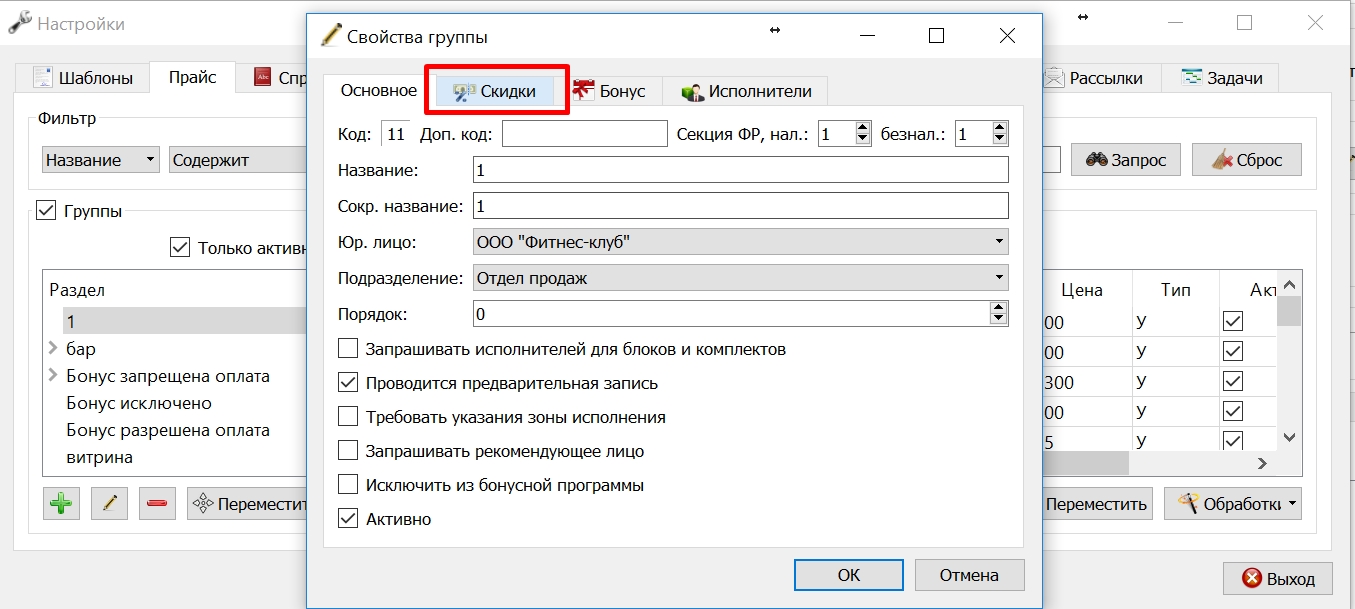Increase the безнал. section spinner value
The height and width of the screenshot is (609, 1355).
(x=999, y=128)
